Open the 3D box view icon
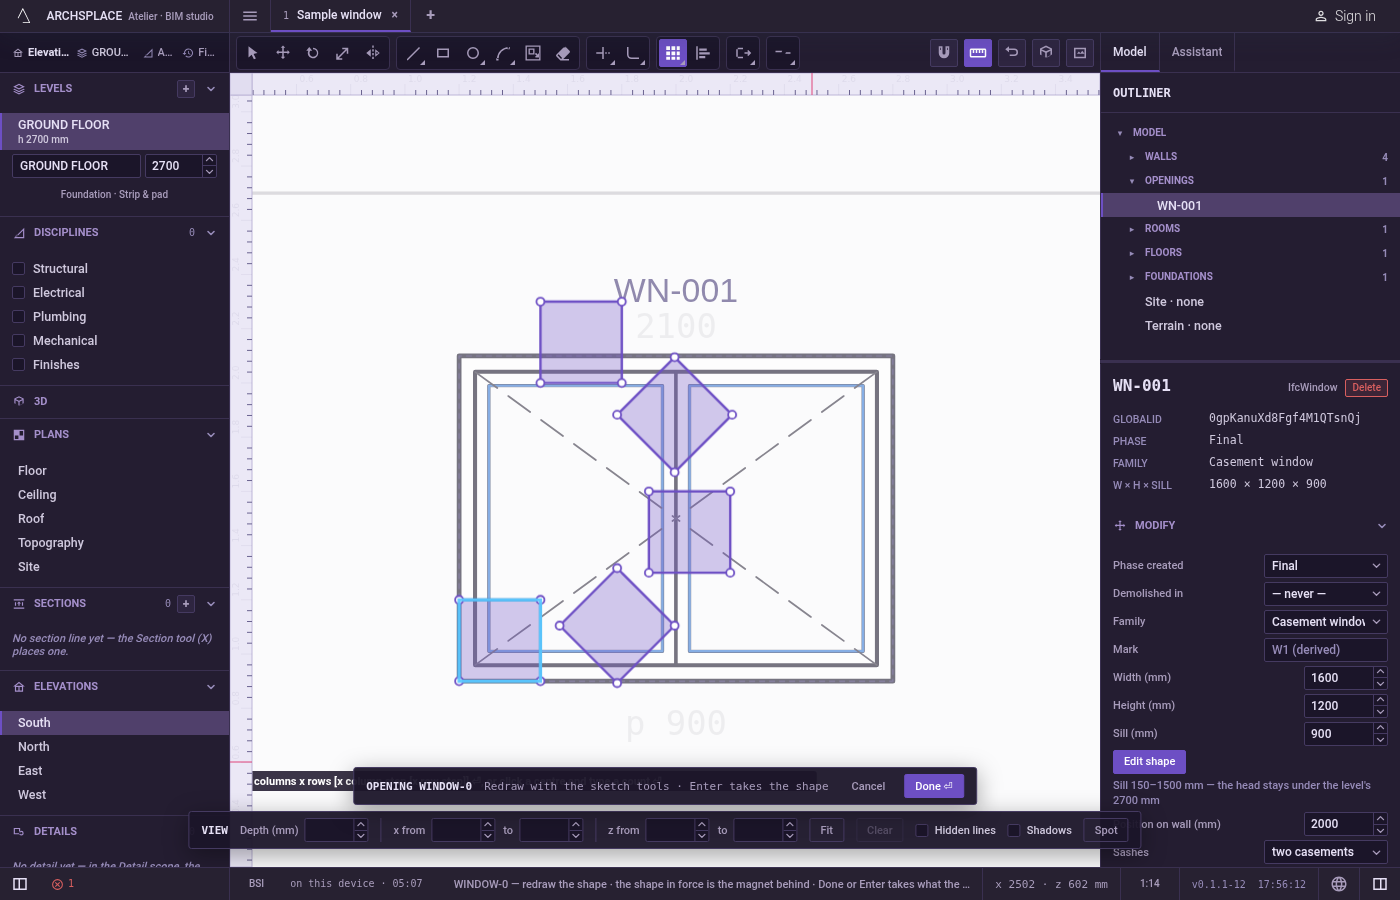Viewport: 1400px width, 900px height. [x=1046, y=53]
